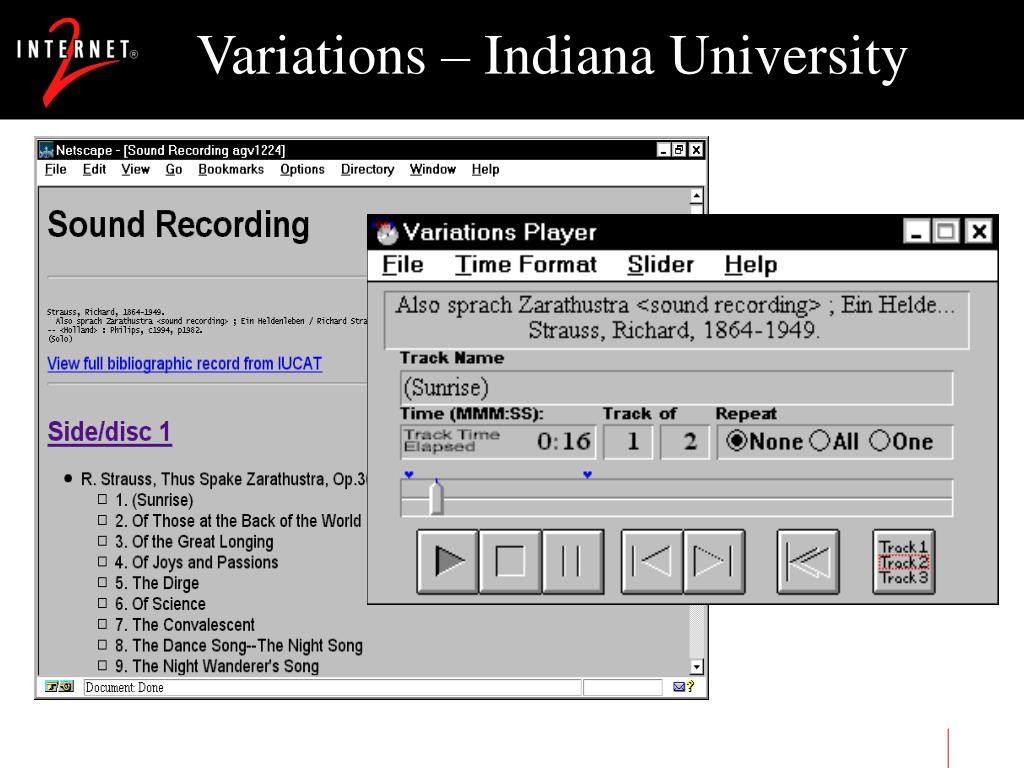Pause playback in Variations Player

572,562
